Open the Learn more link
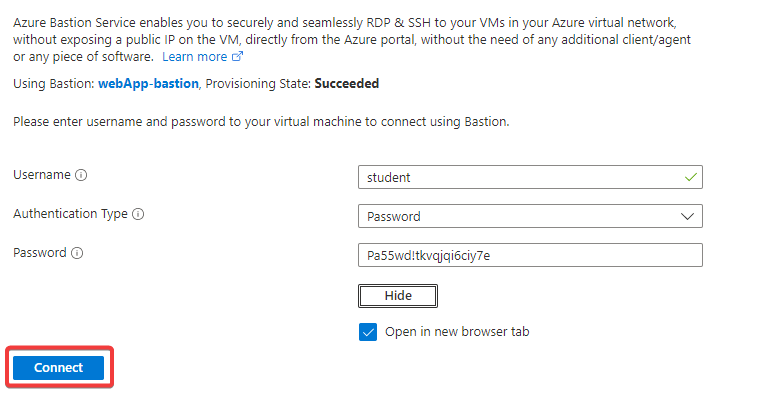 pyautogui.click(x=194, y=57)
